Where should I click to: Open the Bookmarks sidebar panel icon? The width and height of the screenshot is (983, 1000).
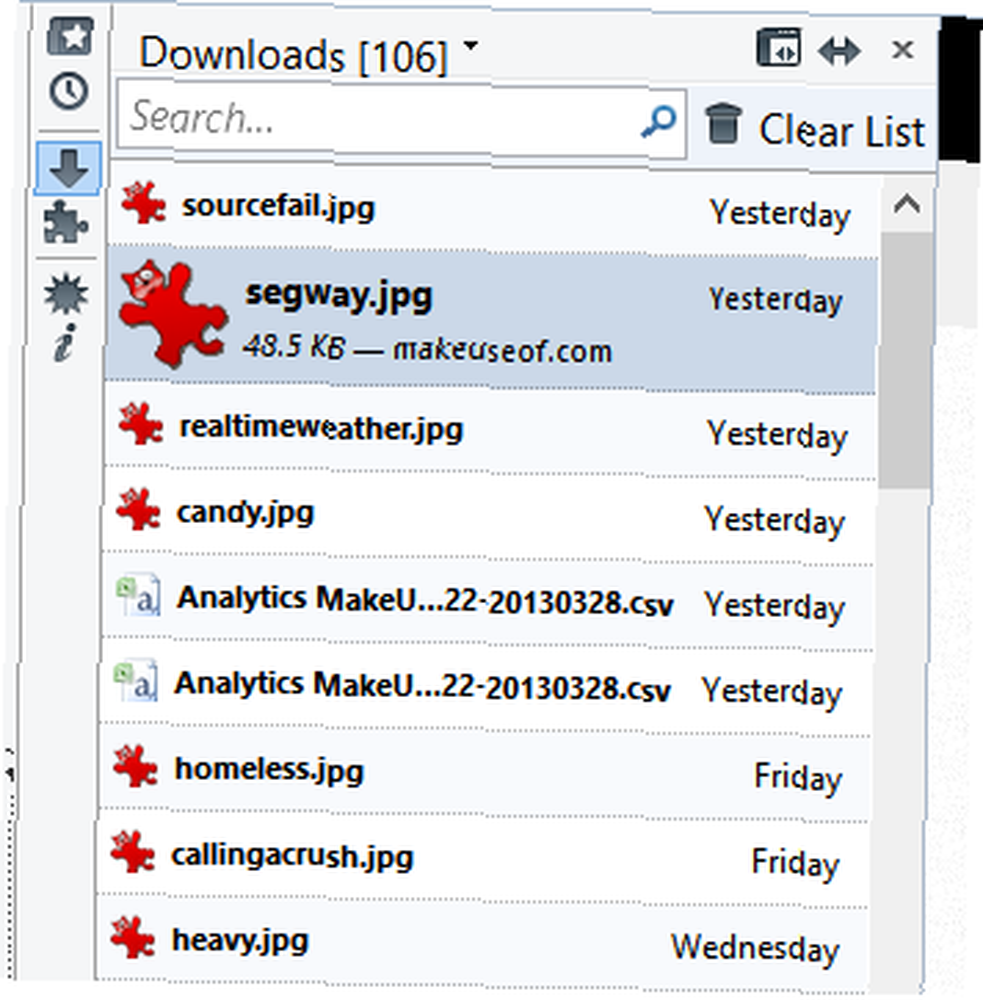[70, 36]
